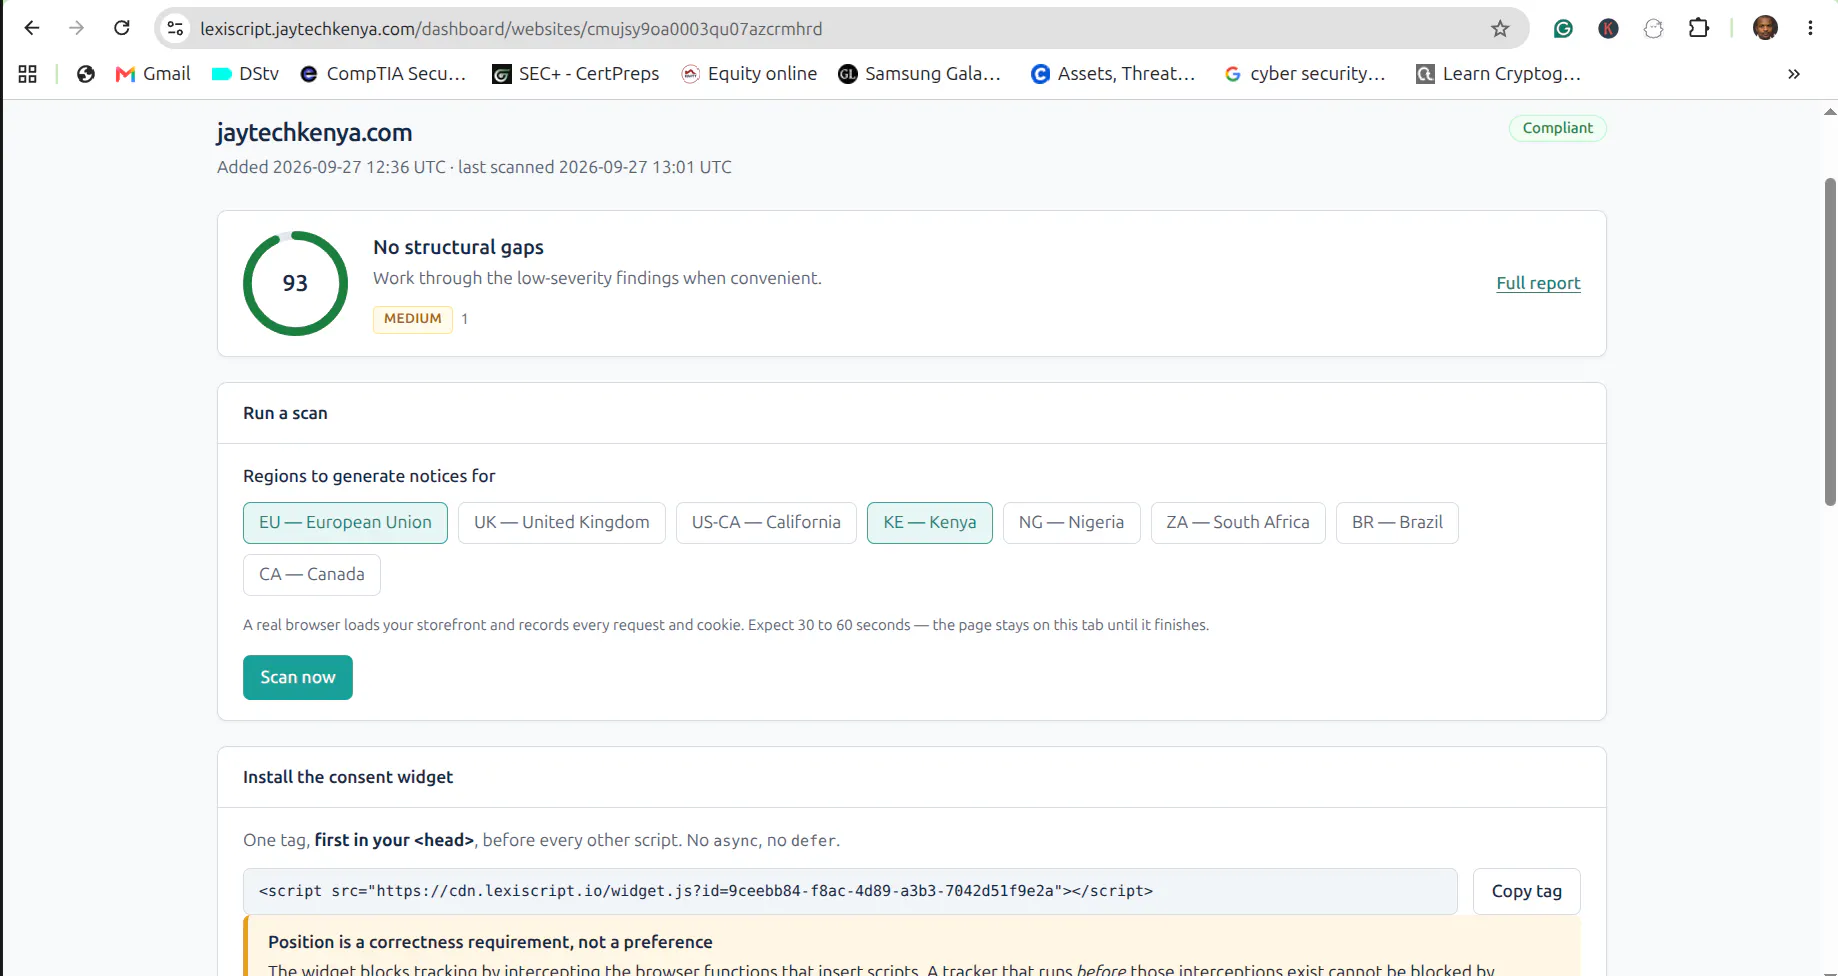Image resolution: width=1838 pixels, height=976 pixels.
Task: Deselect the EU — European Union region
Action: 345,523
